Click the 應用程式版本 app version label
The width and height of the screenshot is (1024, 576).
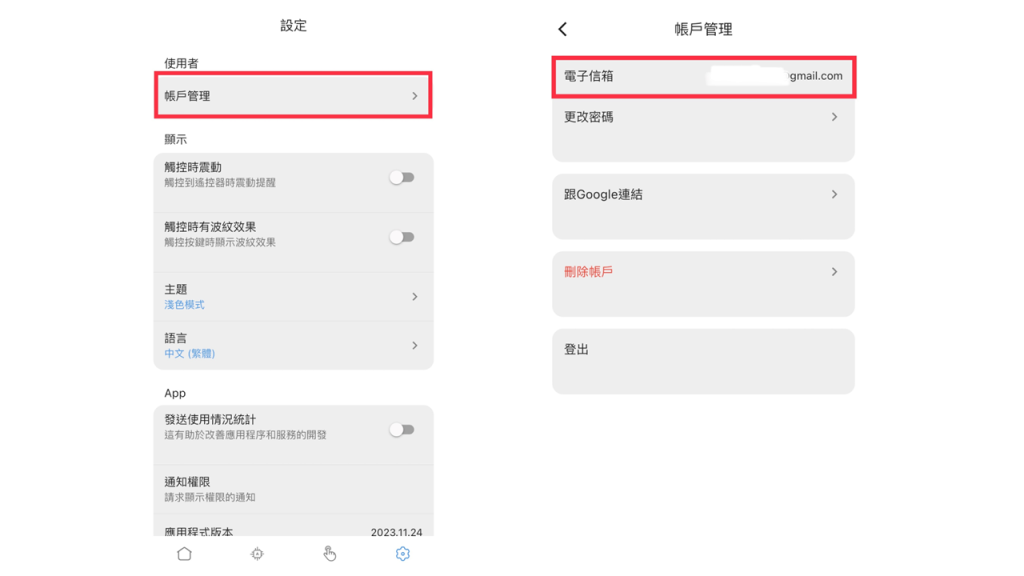pos(199,532)
